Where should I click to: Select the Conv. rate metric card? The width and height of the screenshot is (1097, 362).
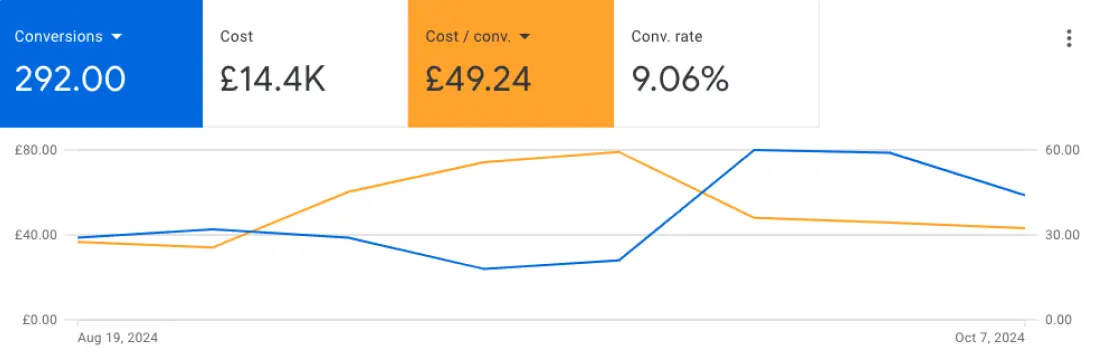(x=716, y=64)
